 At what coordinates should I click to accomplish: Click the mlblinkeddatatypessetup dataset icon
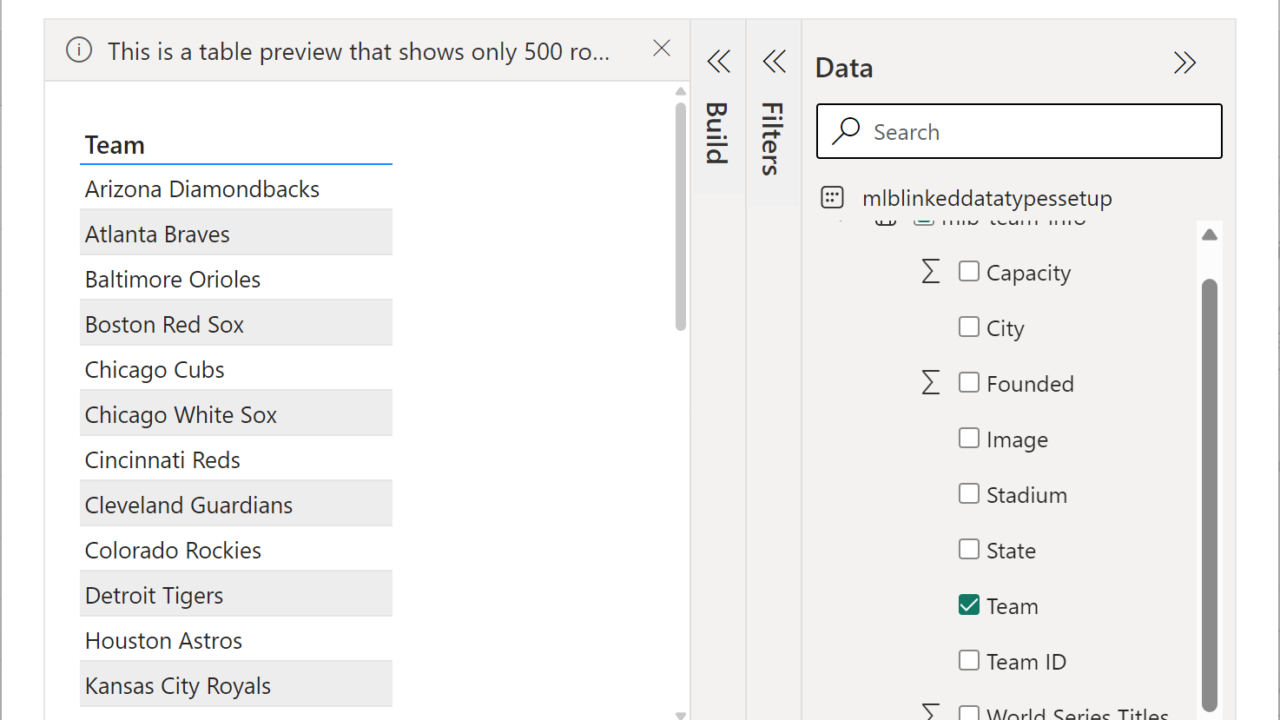832,198
